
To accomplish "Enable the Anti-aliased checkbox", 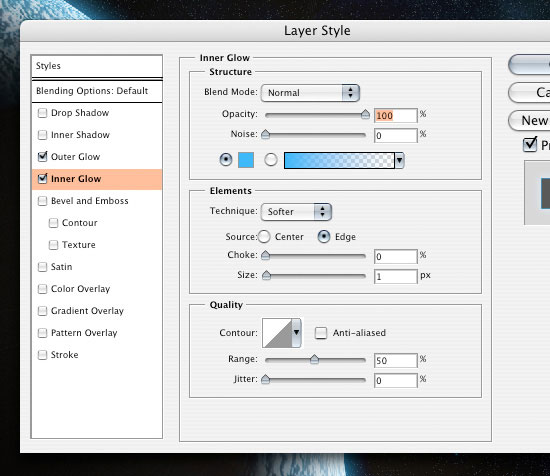I will tap(321, 333).
